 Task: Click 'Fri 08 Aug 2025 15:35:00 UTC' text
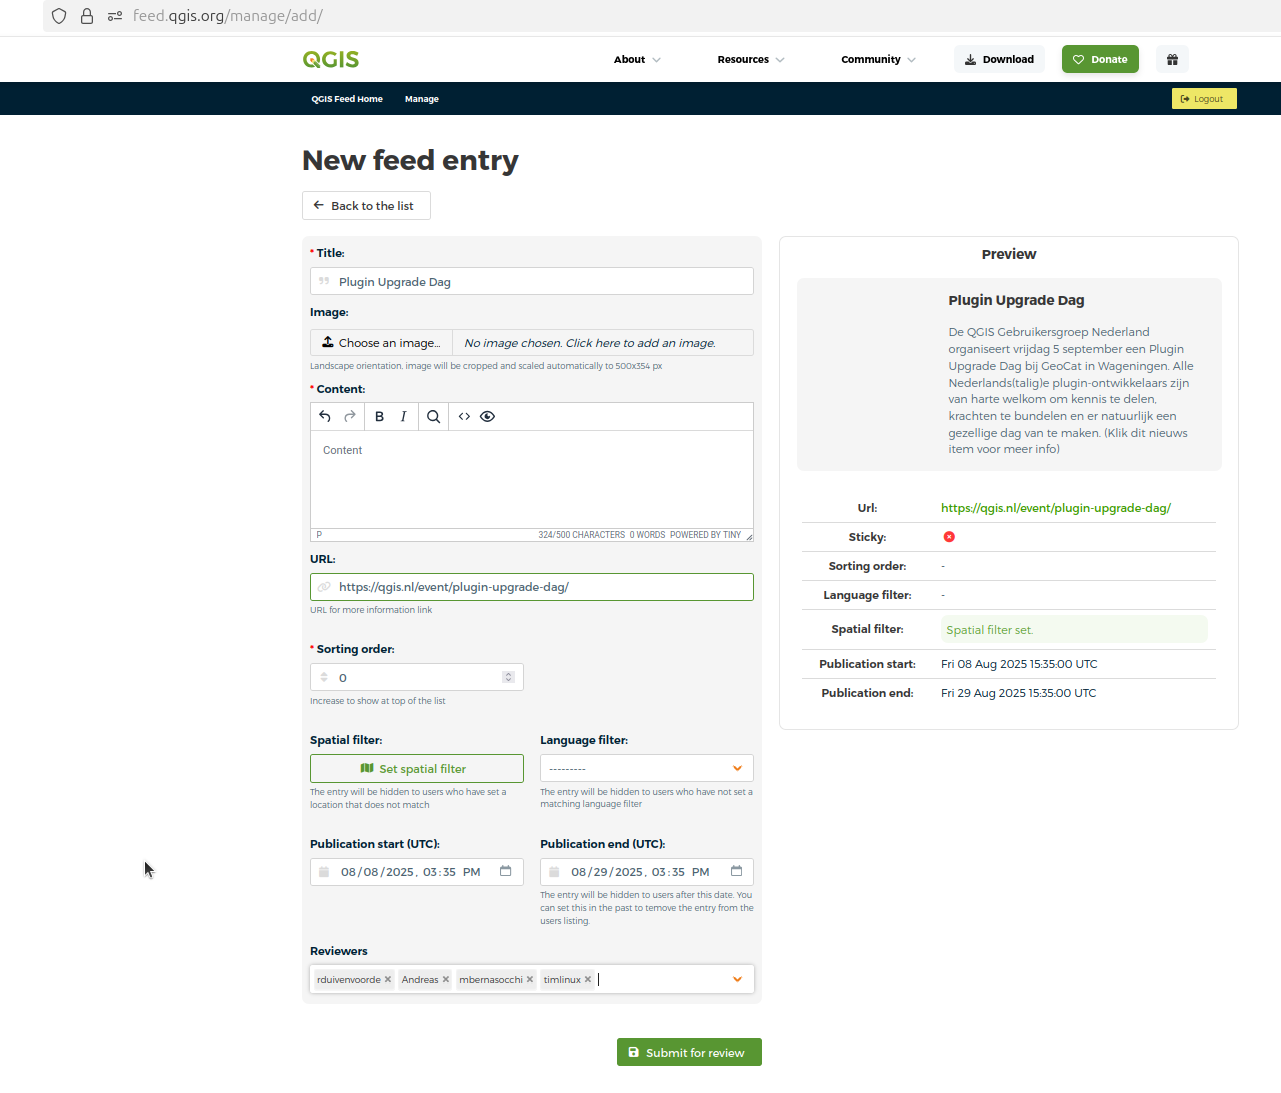point(1019,664)
